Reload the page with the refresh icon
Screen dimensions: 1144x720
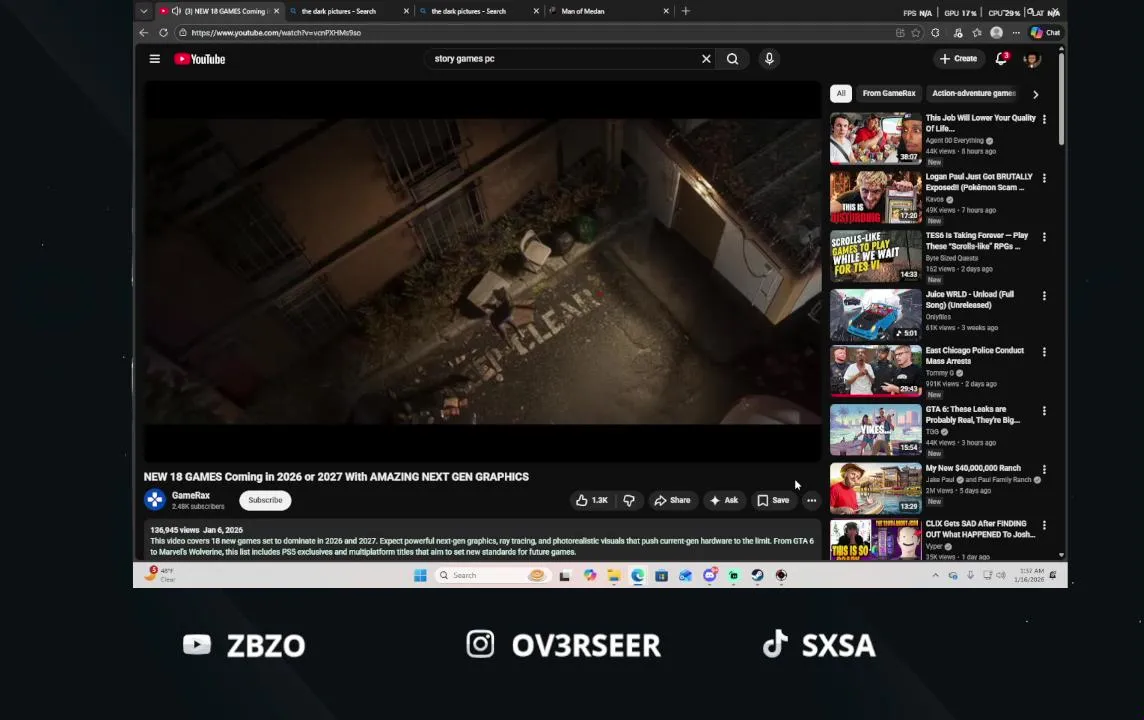(163, 33)
